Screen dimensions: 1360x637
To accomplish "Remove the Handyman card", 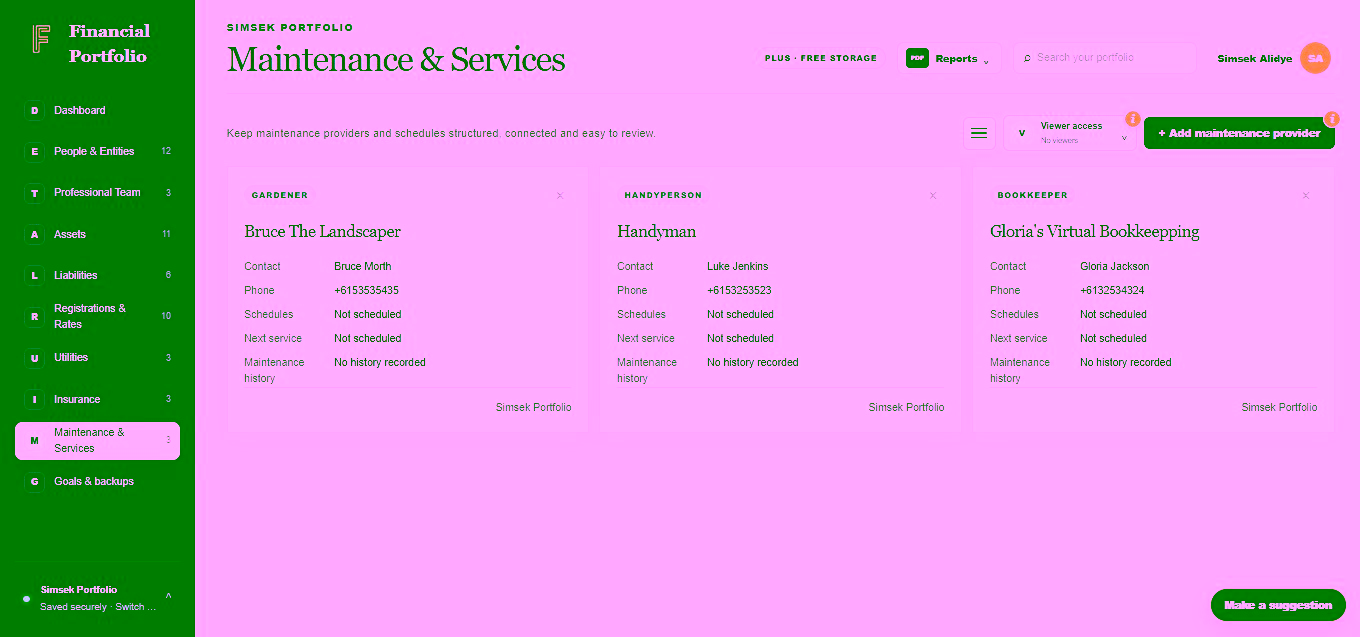I will click(x=933, y=196).
